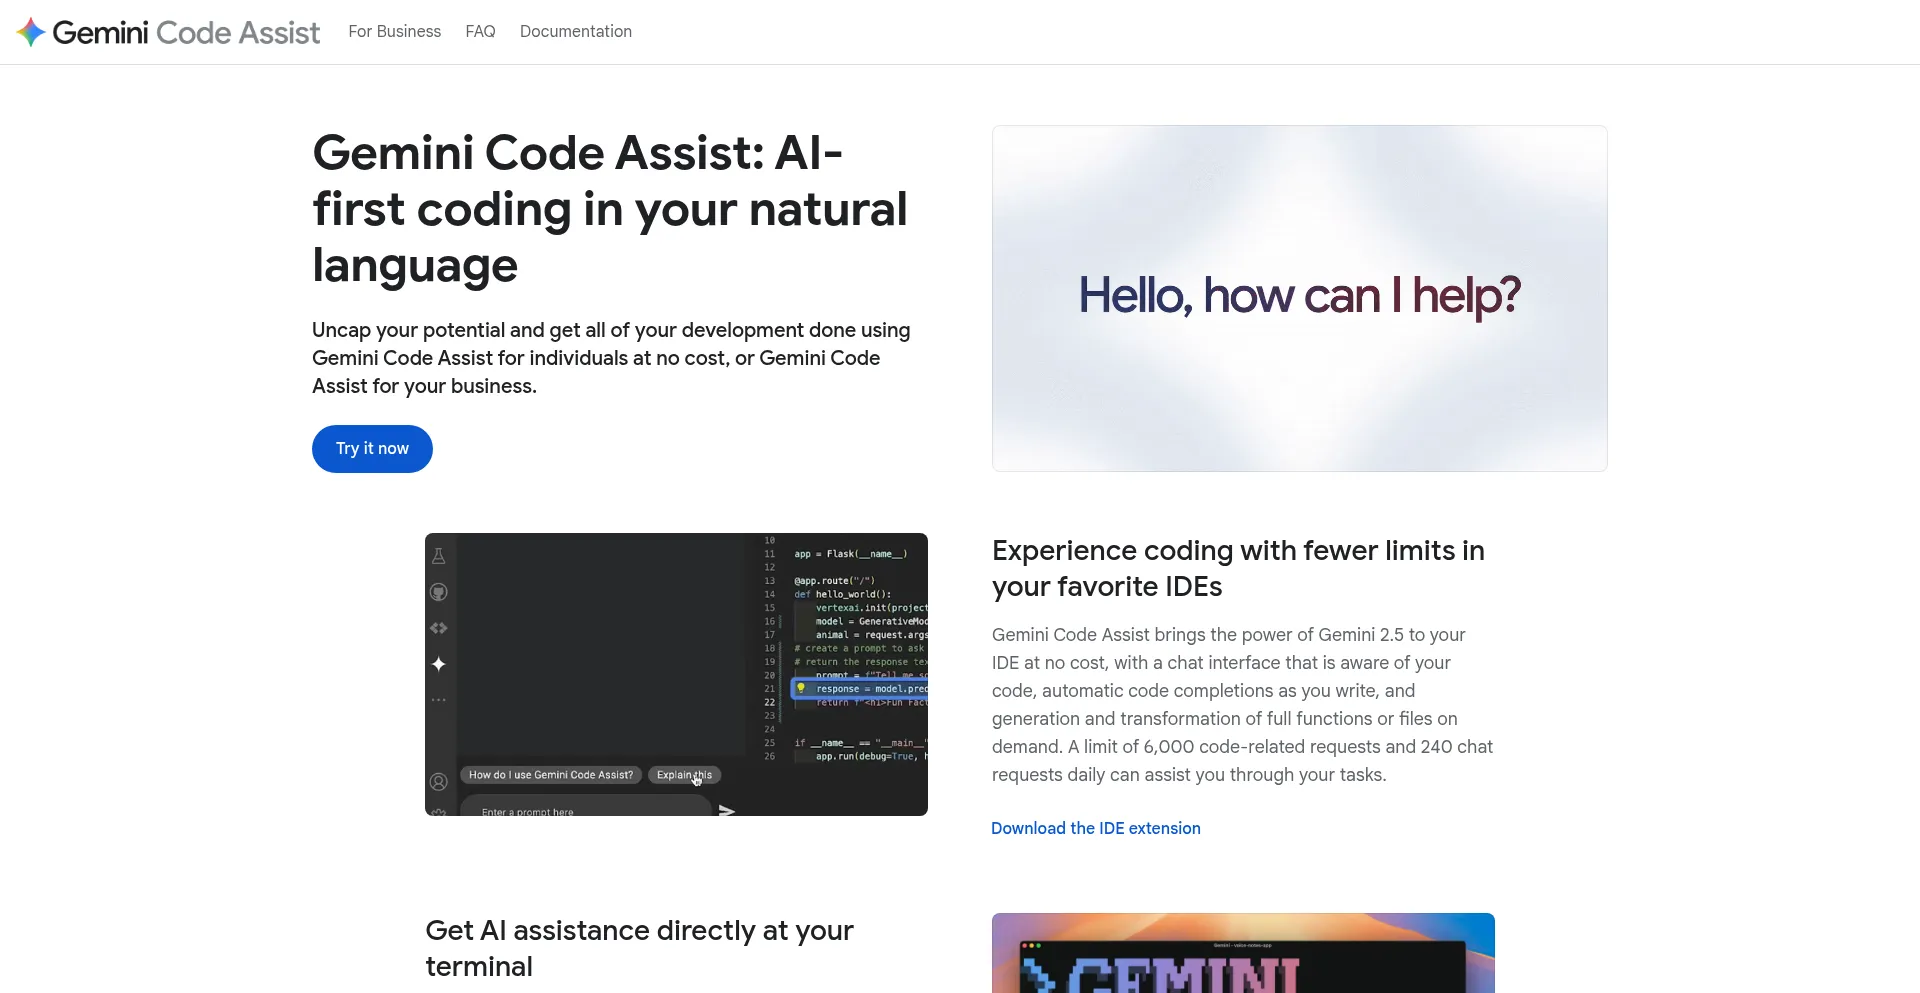The height and width of the screenshot is (993, 1920).
Task: Click the code line app = Flask(__name__)
Action: coord(851,554)
